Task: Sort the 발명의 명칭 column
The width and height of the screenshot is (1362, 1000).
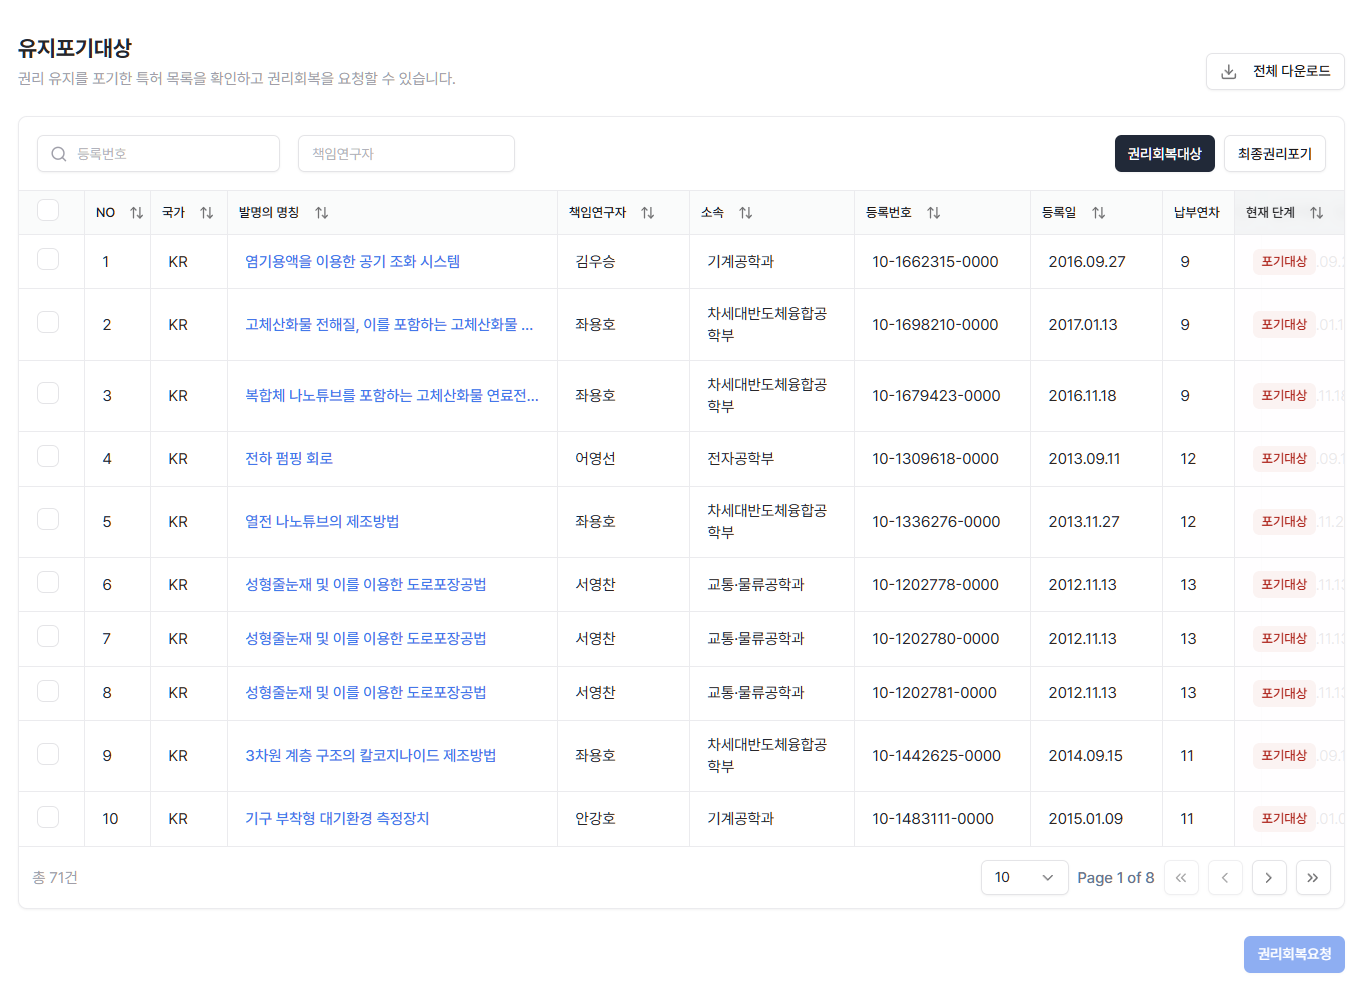Action: point(321,212)
